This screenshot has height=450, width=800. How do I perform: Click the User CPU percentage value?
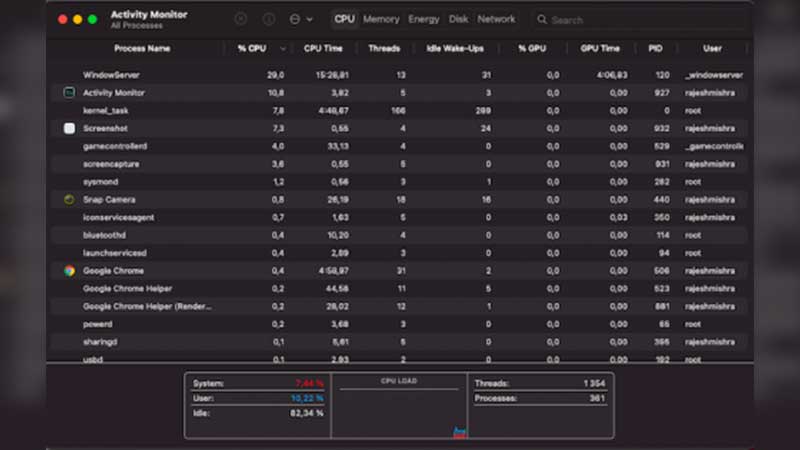(307, 398)
